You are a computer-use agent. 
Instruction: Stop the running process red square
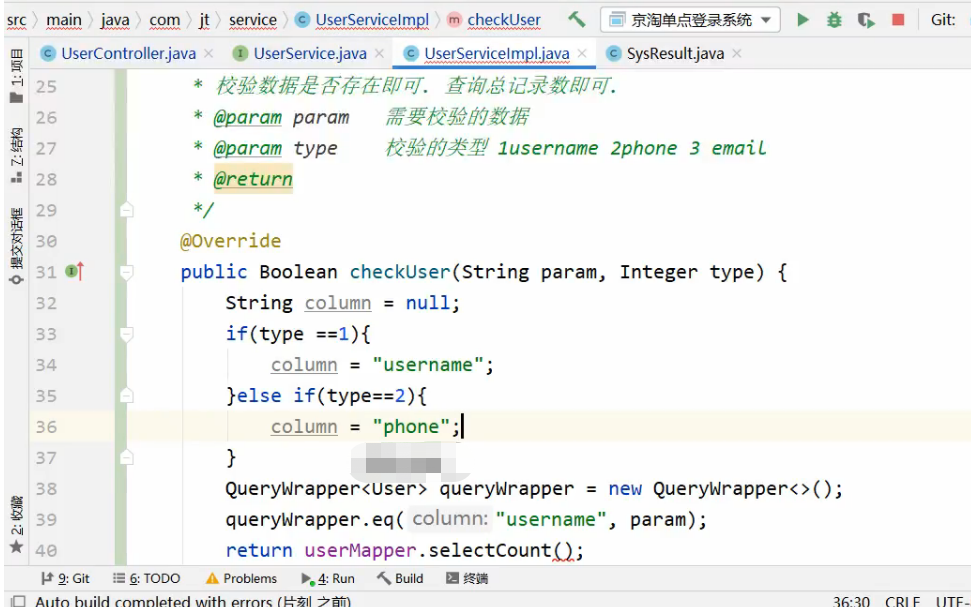[898, 20]
